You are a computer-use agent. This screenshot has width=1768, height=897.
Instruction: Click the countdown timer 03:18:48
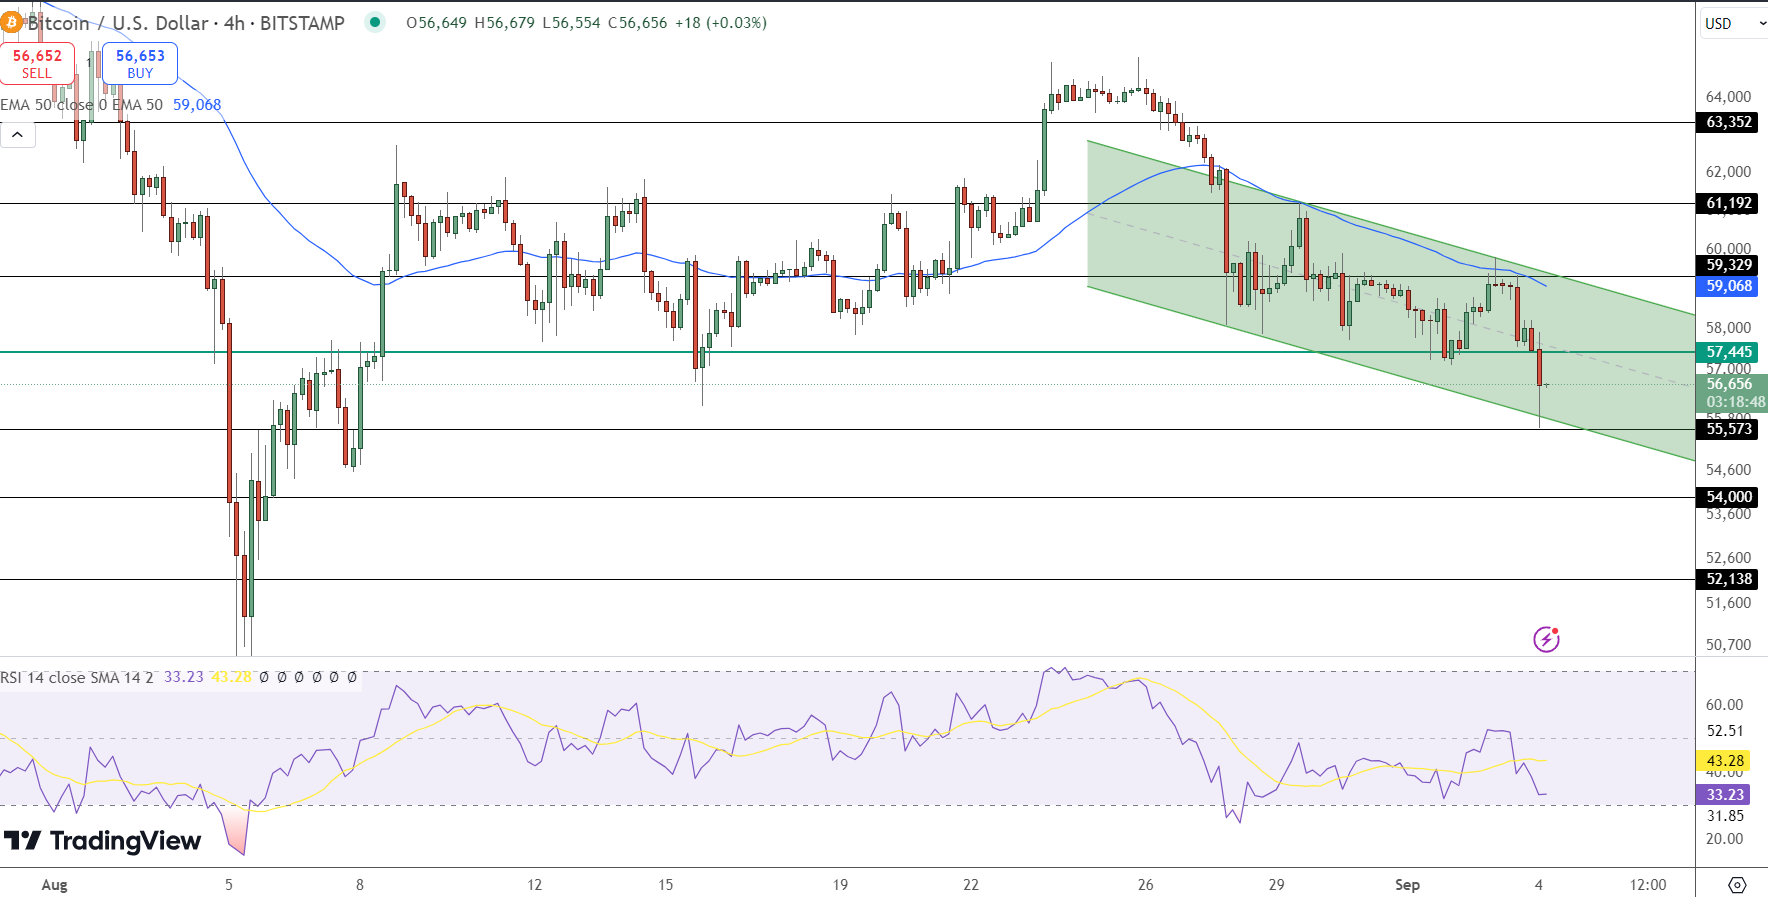(x=1736, y=402)
